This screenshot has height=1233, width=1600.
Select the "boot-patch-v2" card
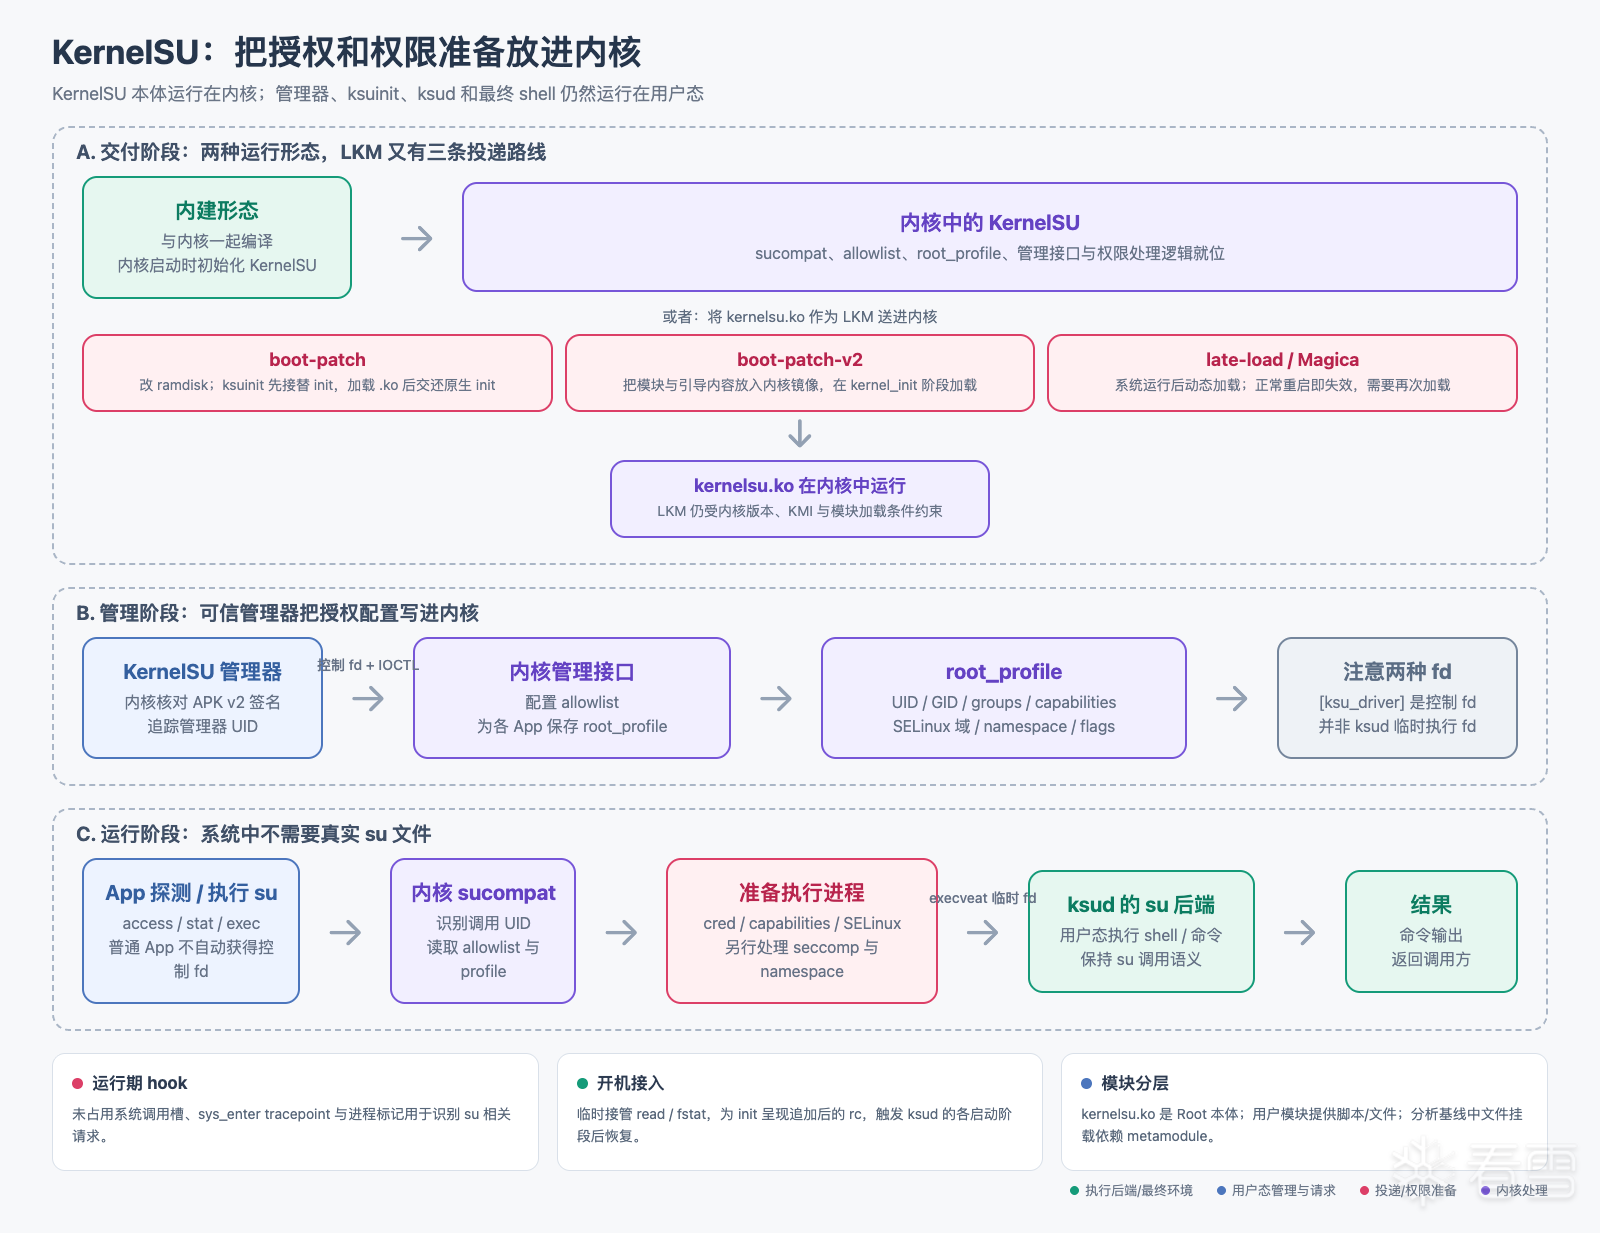800,373
